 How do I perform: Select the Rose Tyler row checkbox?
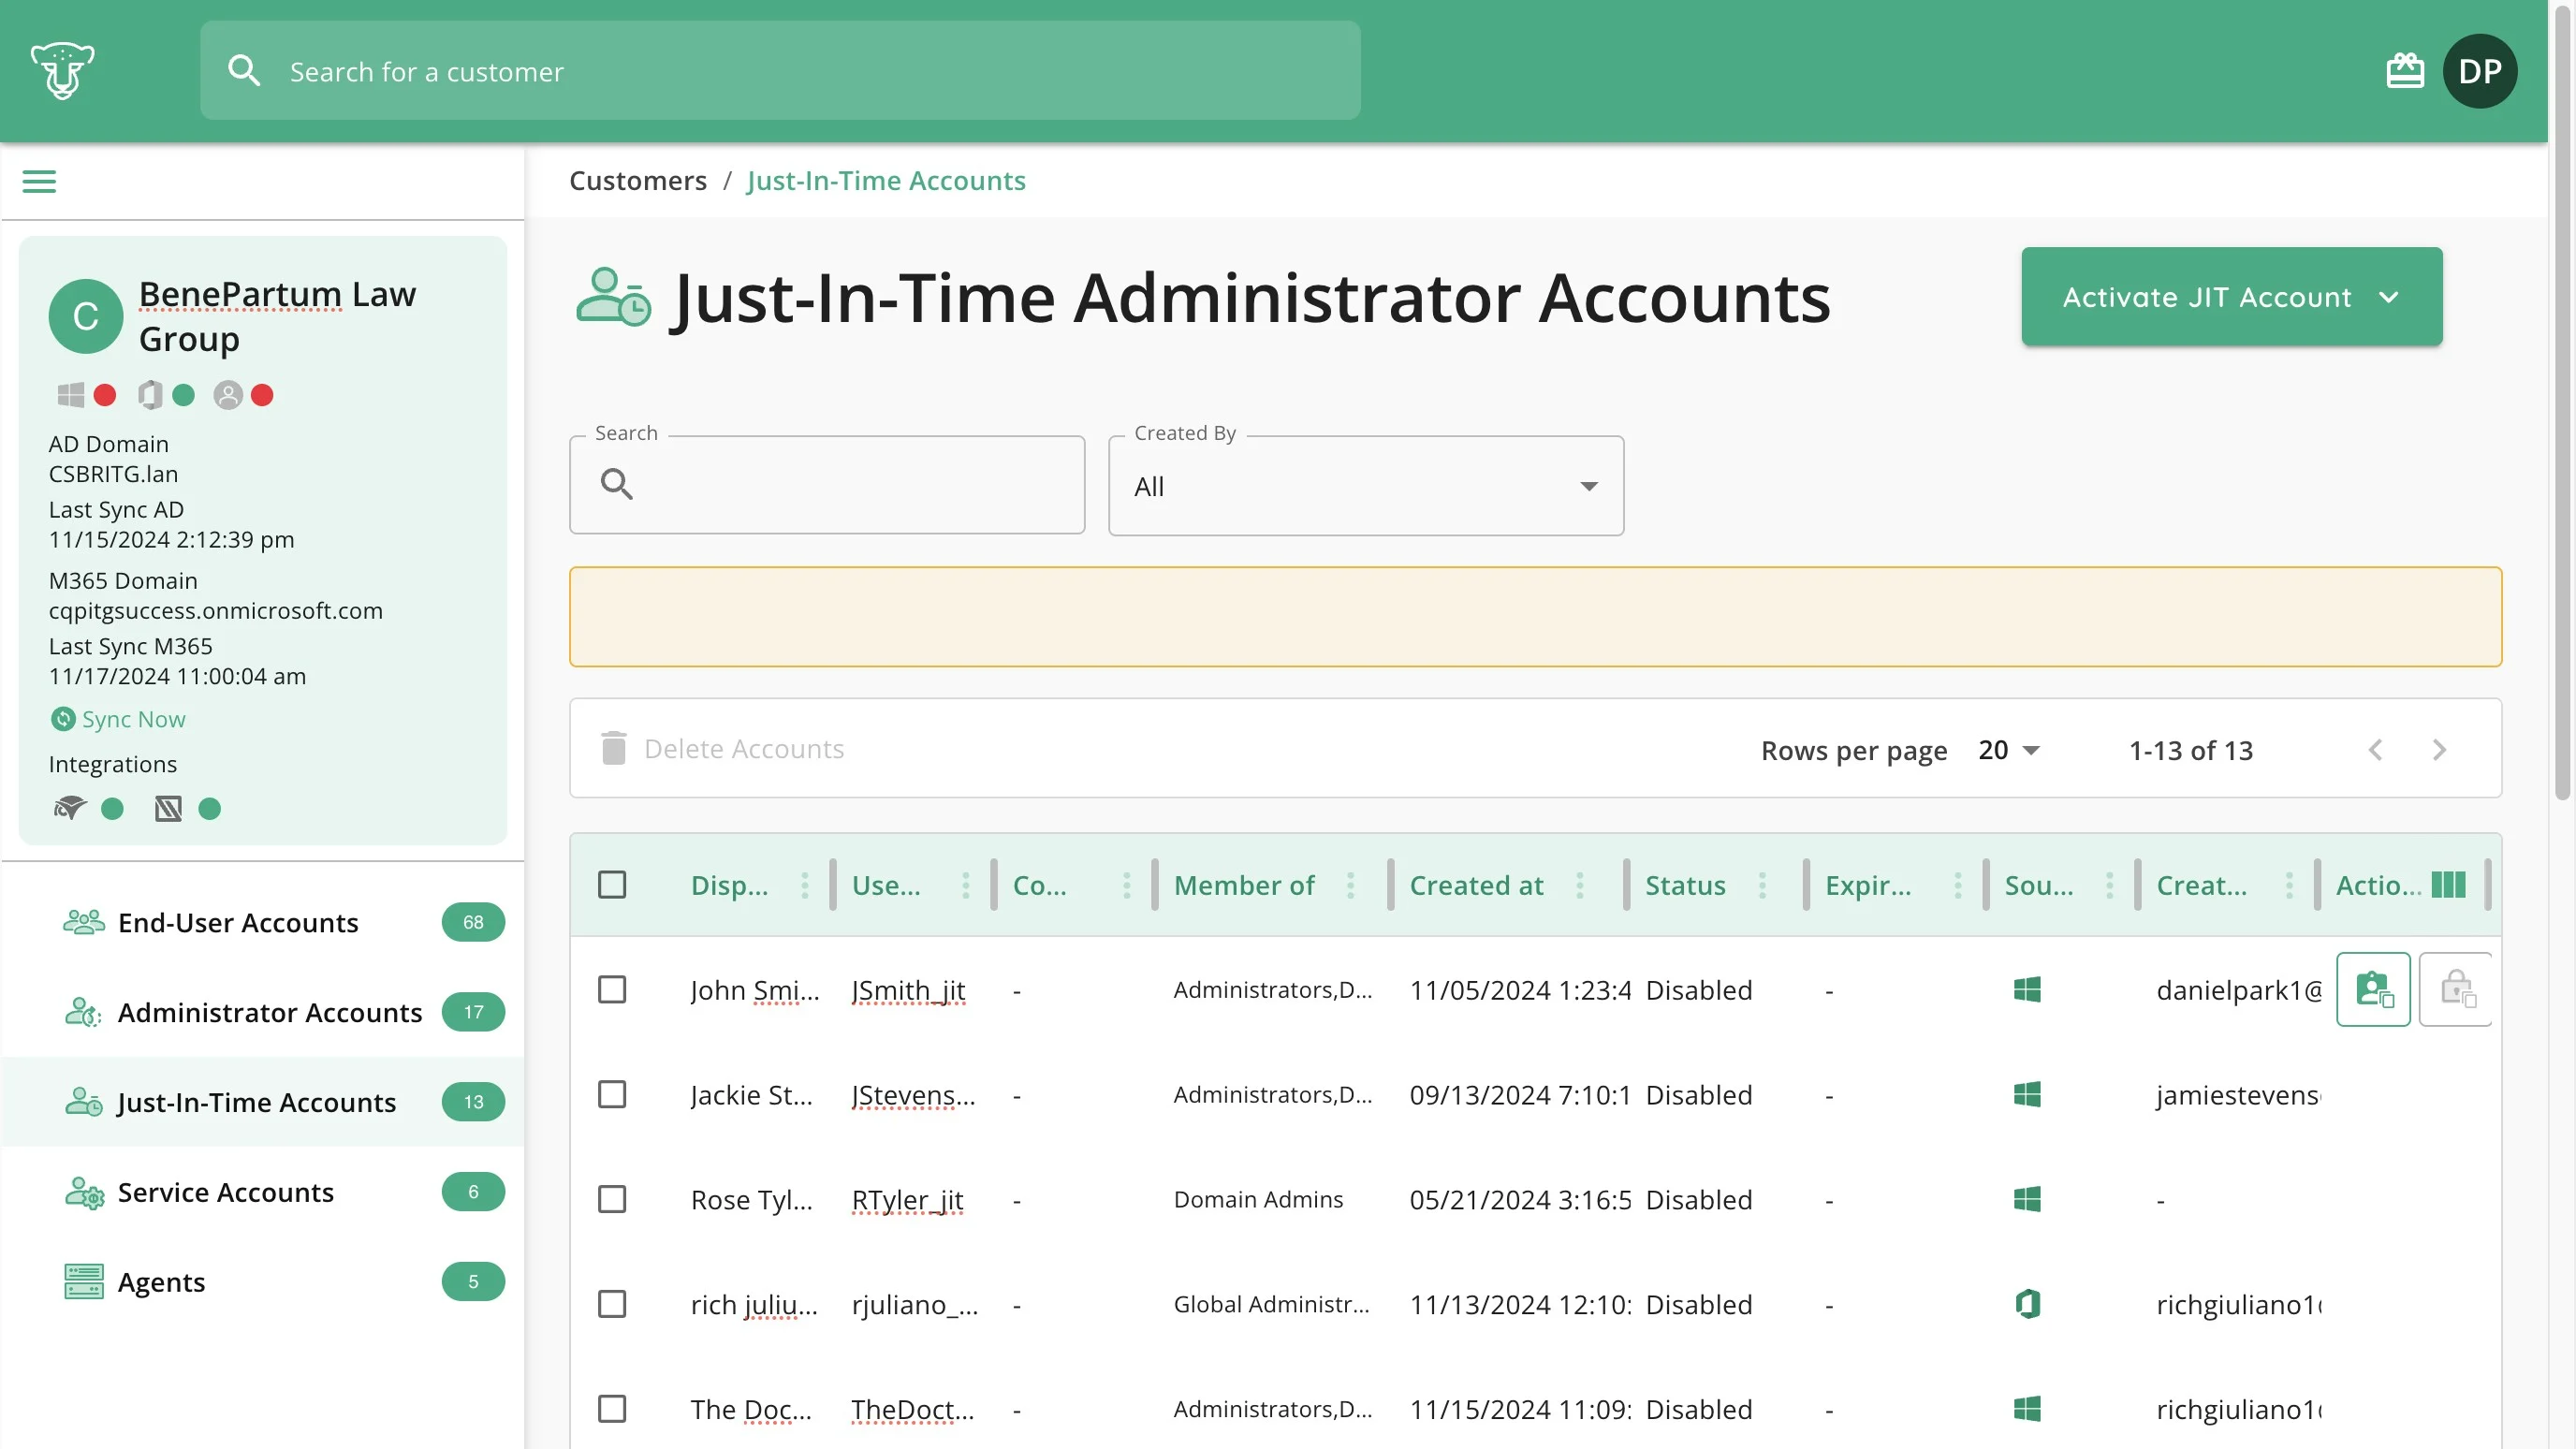pos(612,1199)
